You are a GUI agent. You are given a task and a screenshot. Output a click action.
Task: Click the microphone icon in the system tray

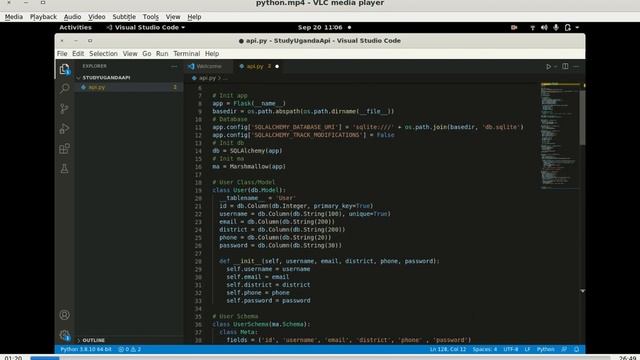tap(556, 27)
